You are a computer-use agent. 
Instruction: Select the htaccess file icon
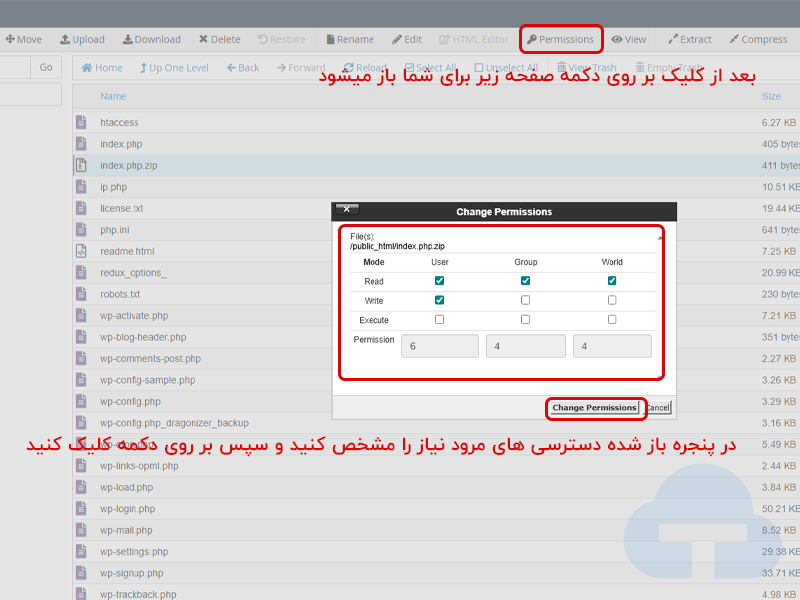[x=81, y=122]
